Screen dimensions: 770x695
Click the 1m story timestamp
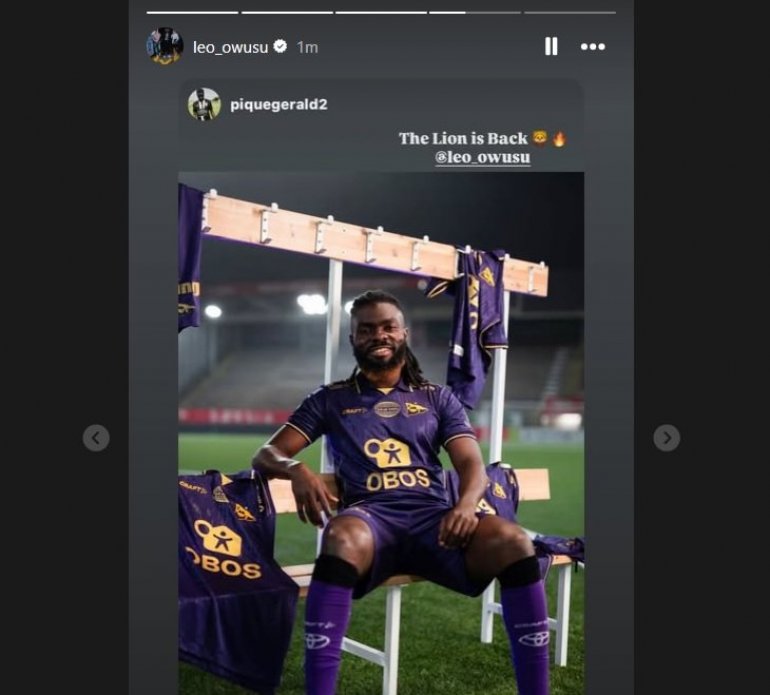pyautogui.click(x=307, y=47)
